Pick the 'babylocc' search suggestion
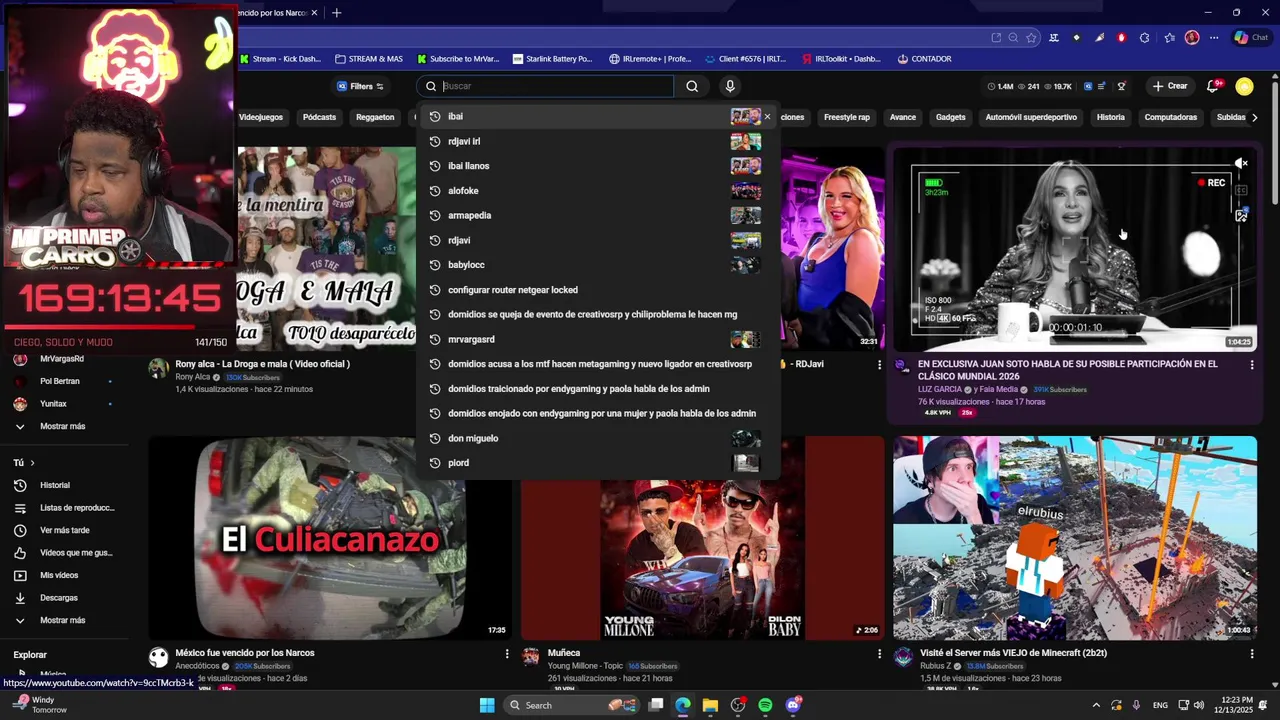Viewport: 1280px width, 720px height. [597, 265]
